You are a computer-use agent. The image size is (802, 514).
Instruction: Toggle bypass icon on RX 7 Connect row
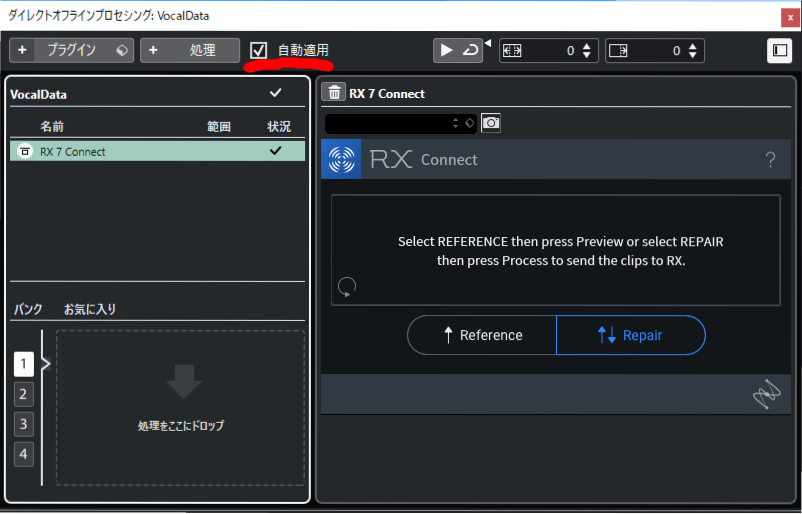24,151
